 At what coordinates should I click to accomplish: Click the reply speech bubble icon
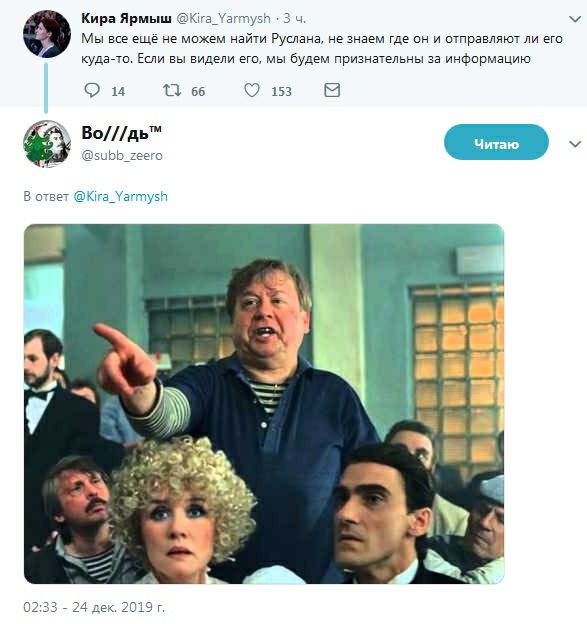[x=92, y=90]
